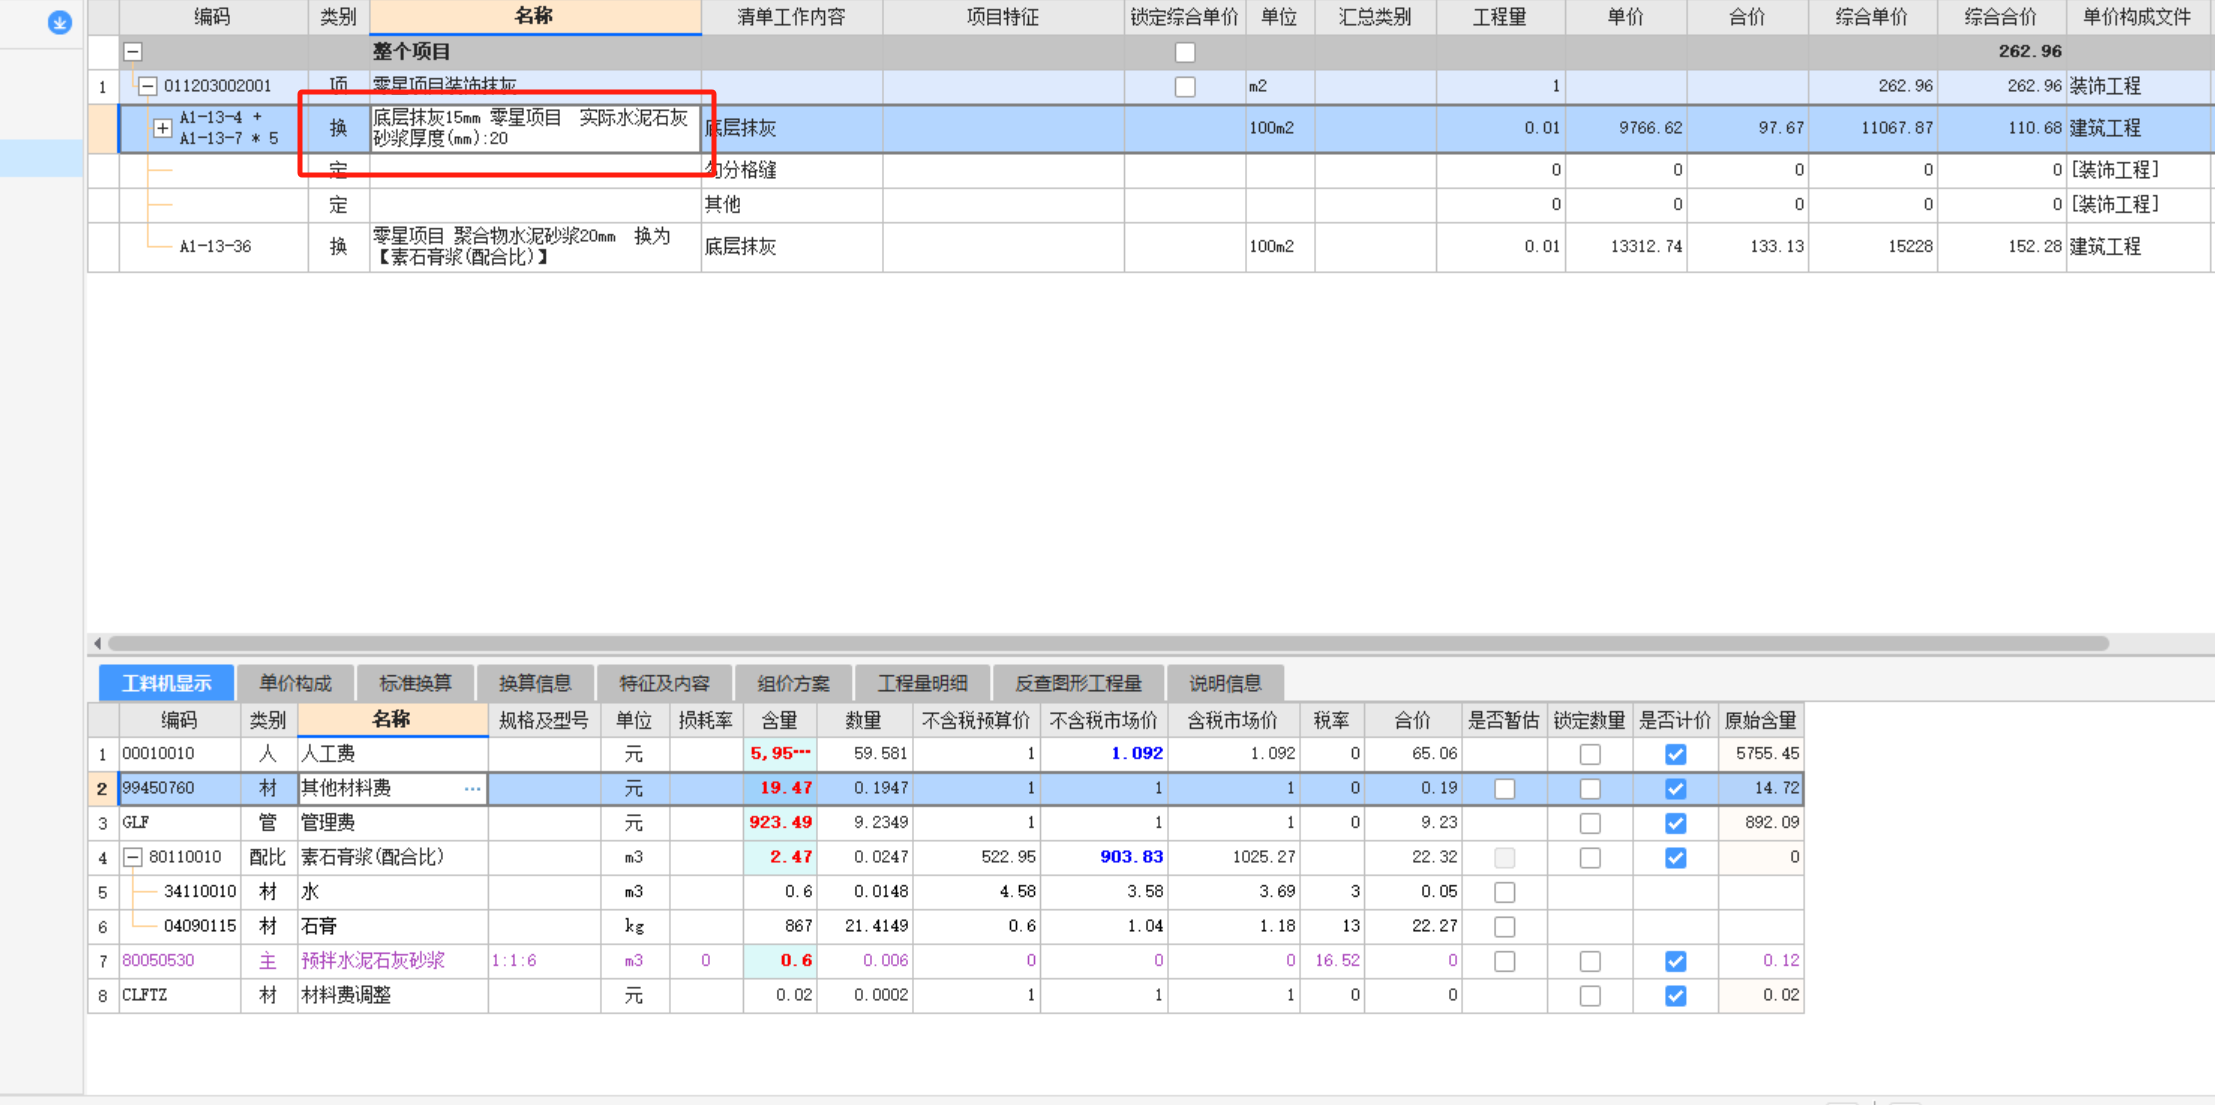Select the 石膏 material name cell
The width and height of the screenshot is (2215, 1105).
coord(393,927)
